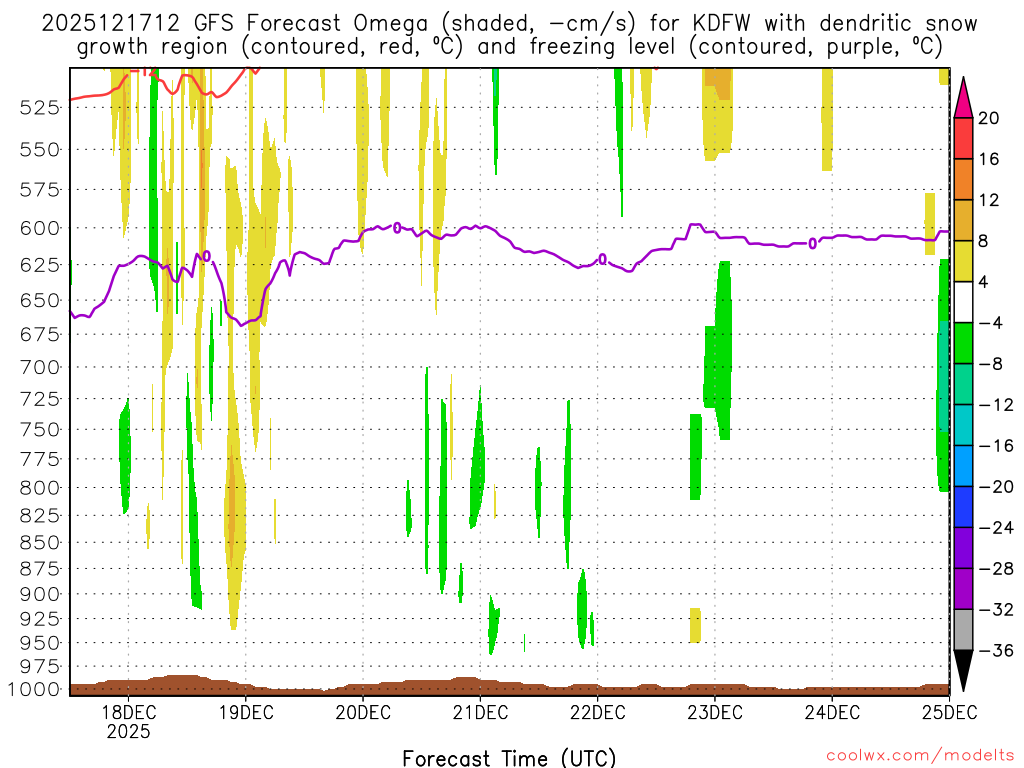Click the 950 pressure level label
Viewport: 1024px width, 768px height.
coord(40,643)
